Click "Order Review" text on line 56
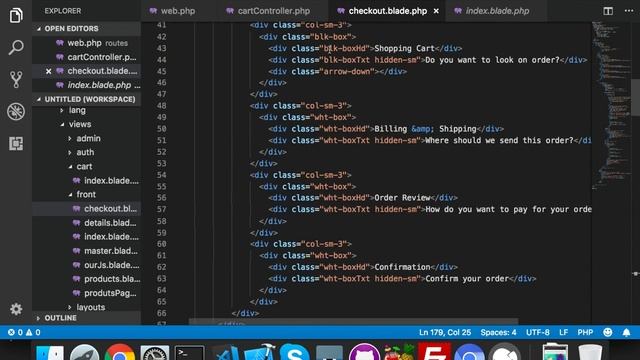This screenshot has width=640, height=360. [x=402, y=198]
